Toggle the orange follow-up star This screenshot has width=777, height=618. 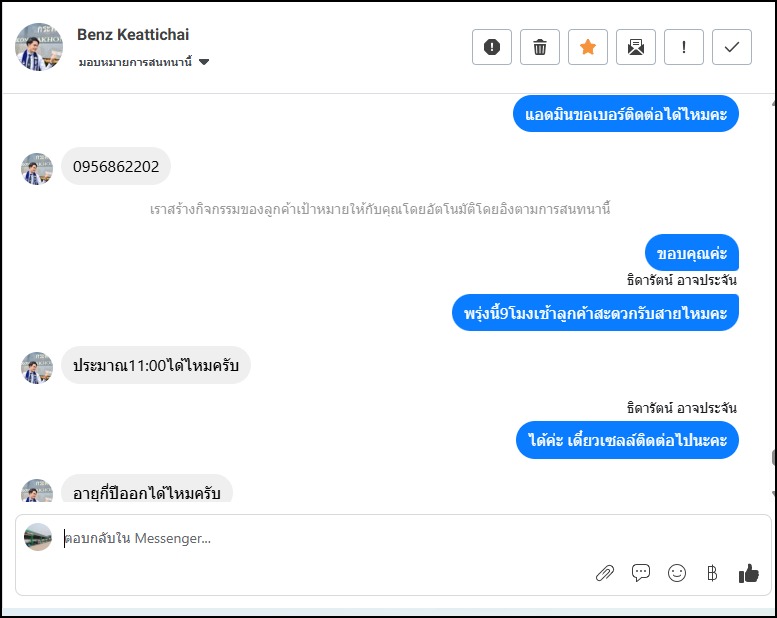tap(588, 47)
